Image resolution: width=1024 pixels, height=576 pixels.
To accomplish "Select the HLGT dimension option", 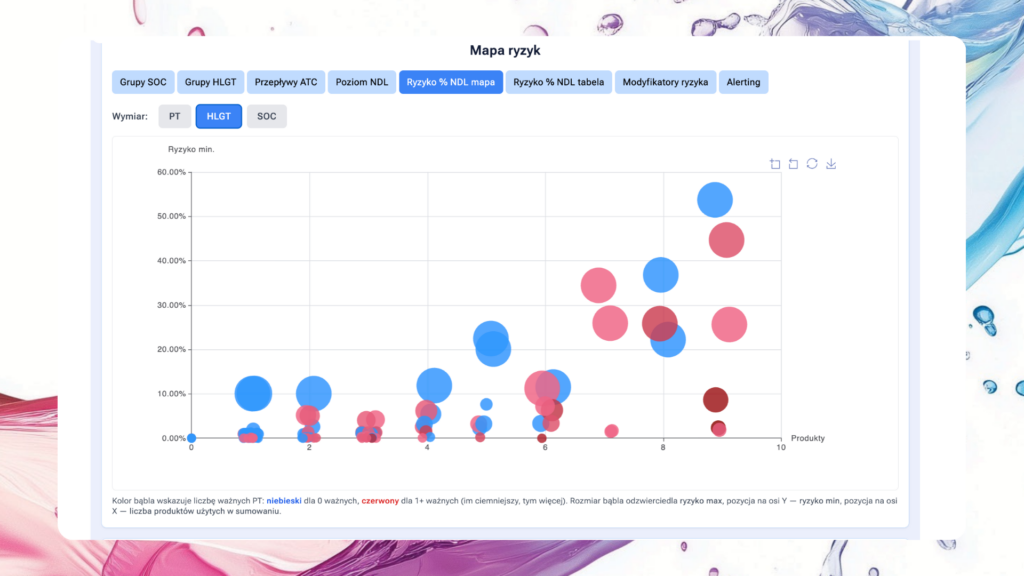I will coord(218,117).
